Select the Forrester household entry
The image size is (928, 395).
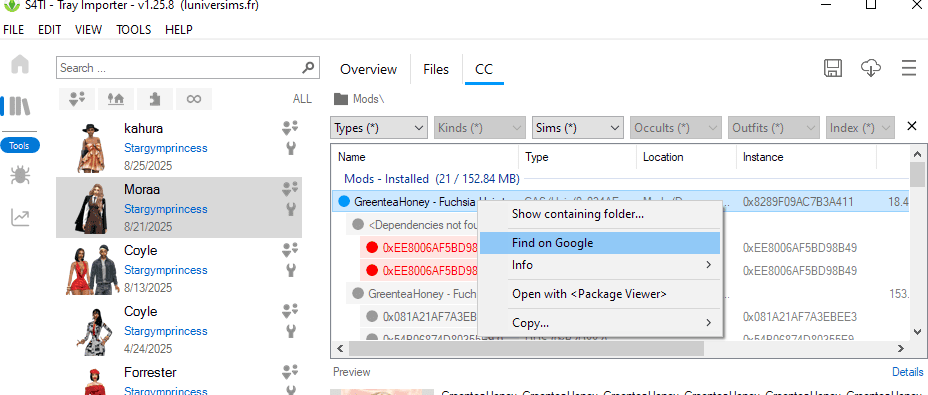pyautogui.click(x=179, y=378)
